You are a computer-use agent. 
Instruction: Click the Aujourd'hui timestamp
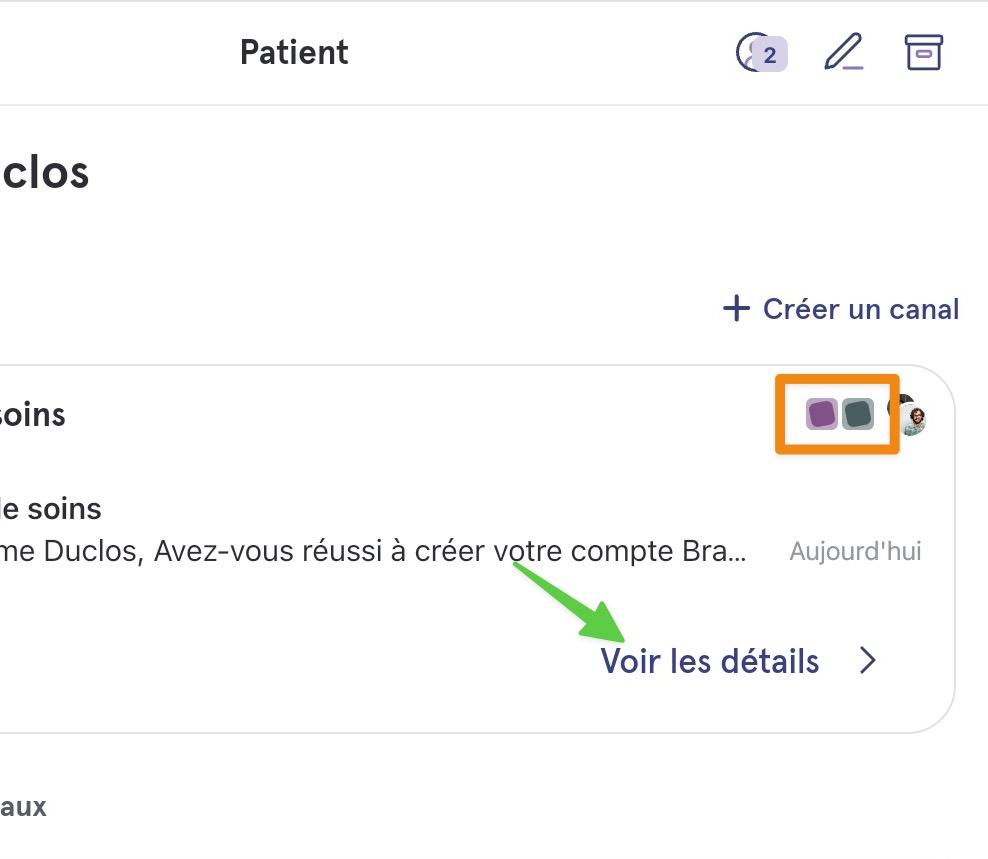tap(855, 551)
